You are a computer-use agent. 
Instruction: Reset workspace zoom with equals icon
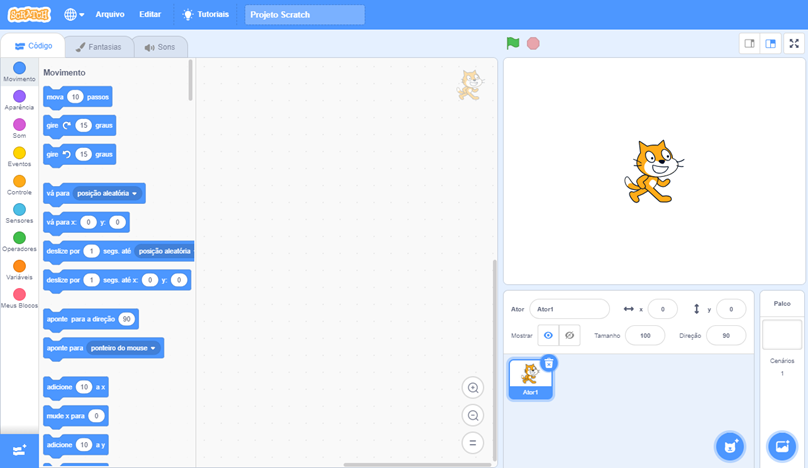(x=473, y=442)
